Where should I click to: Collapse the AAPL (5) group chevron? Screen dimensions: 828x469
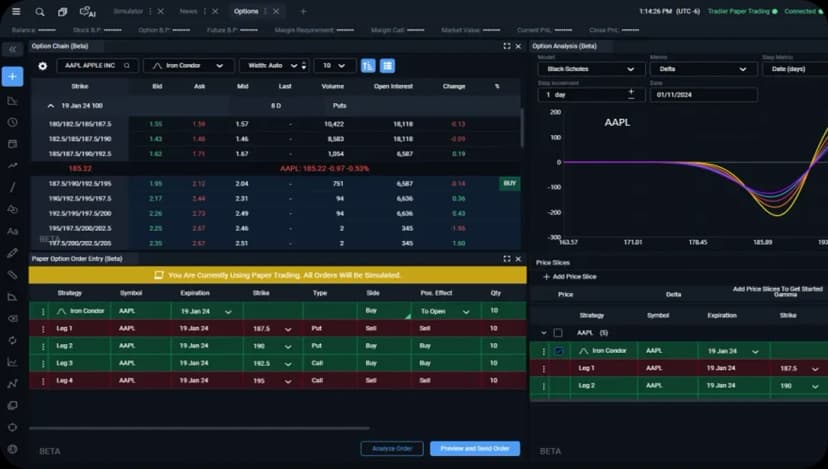[544, 333]
